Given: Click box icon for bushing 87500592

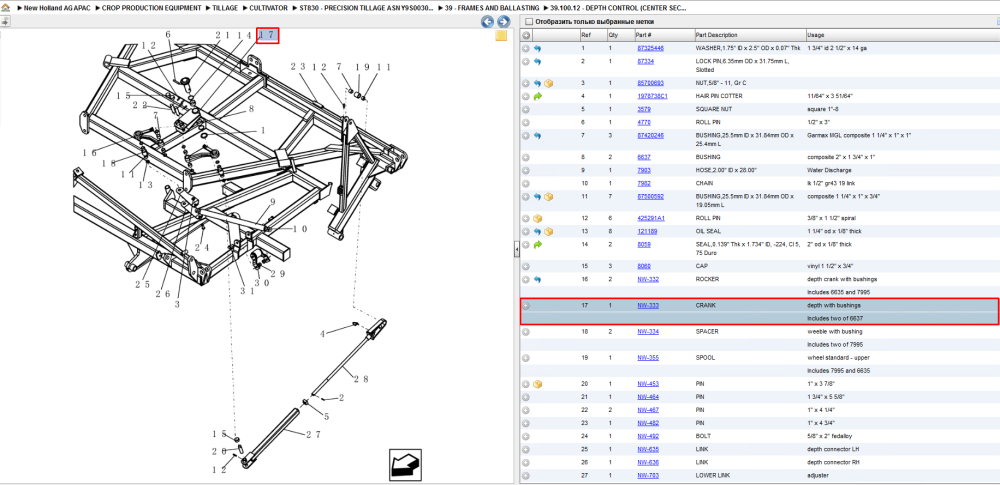Looking at the screenshot, I should (548, 197).
